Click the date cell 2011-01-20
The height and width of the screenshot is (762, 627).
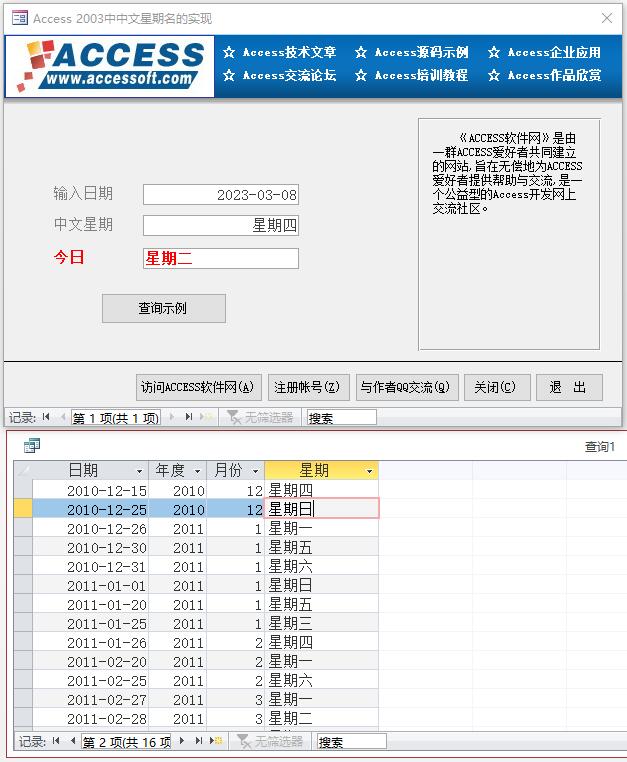click(x=90, y=604)
